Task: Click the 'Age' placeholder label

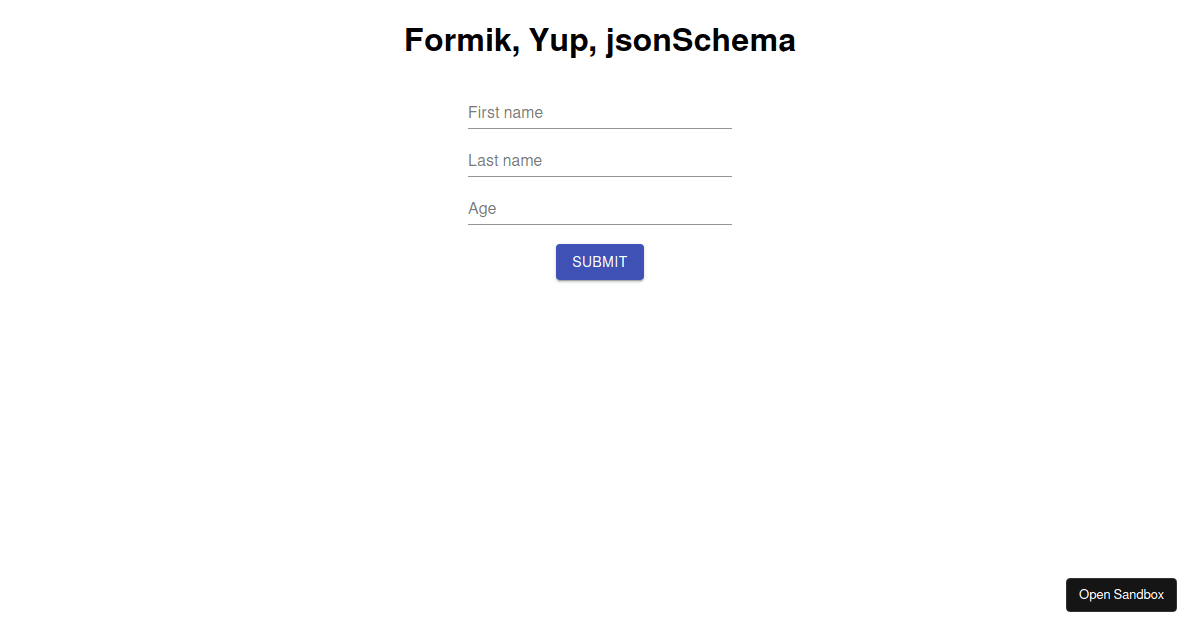Action: pos(482,209)
